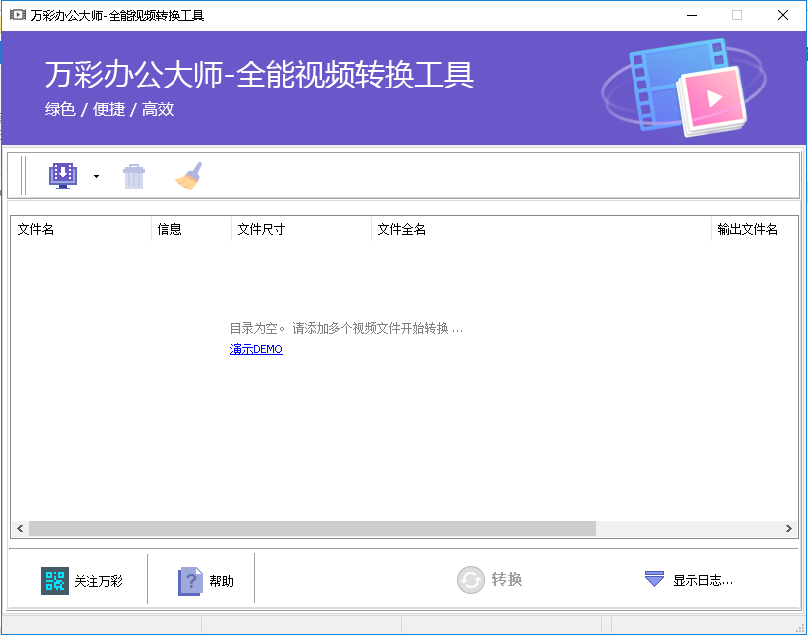Open the dropdown arrow next to add files icon
Viewport: 808px width, 635px height.
click(96, 175)
